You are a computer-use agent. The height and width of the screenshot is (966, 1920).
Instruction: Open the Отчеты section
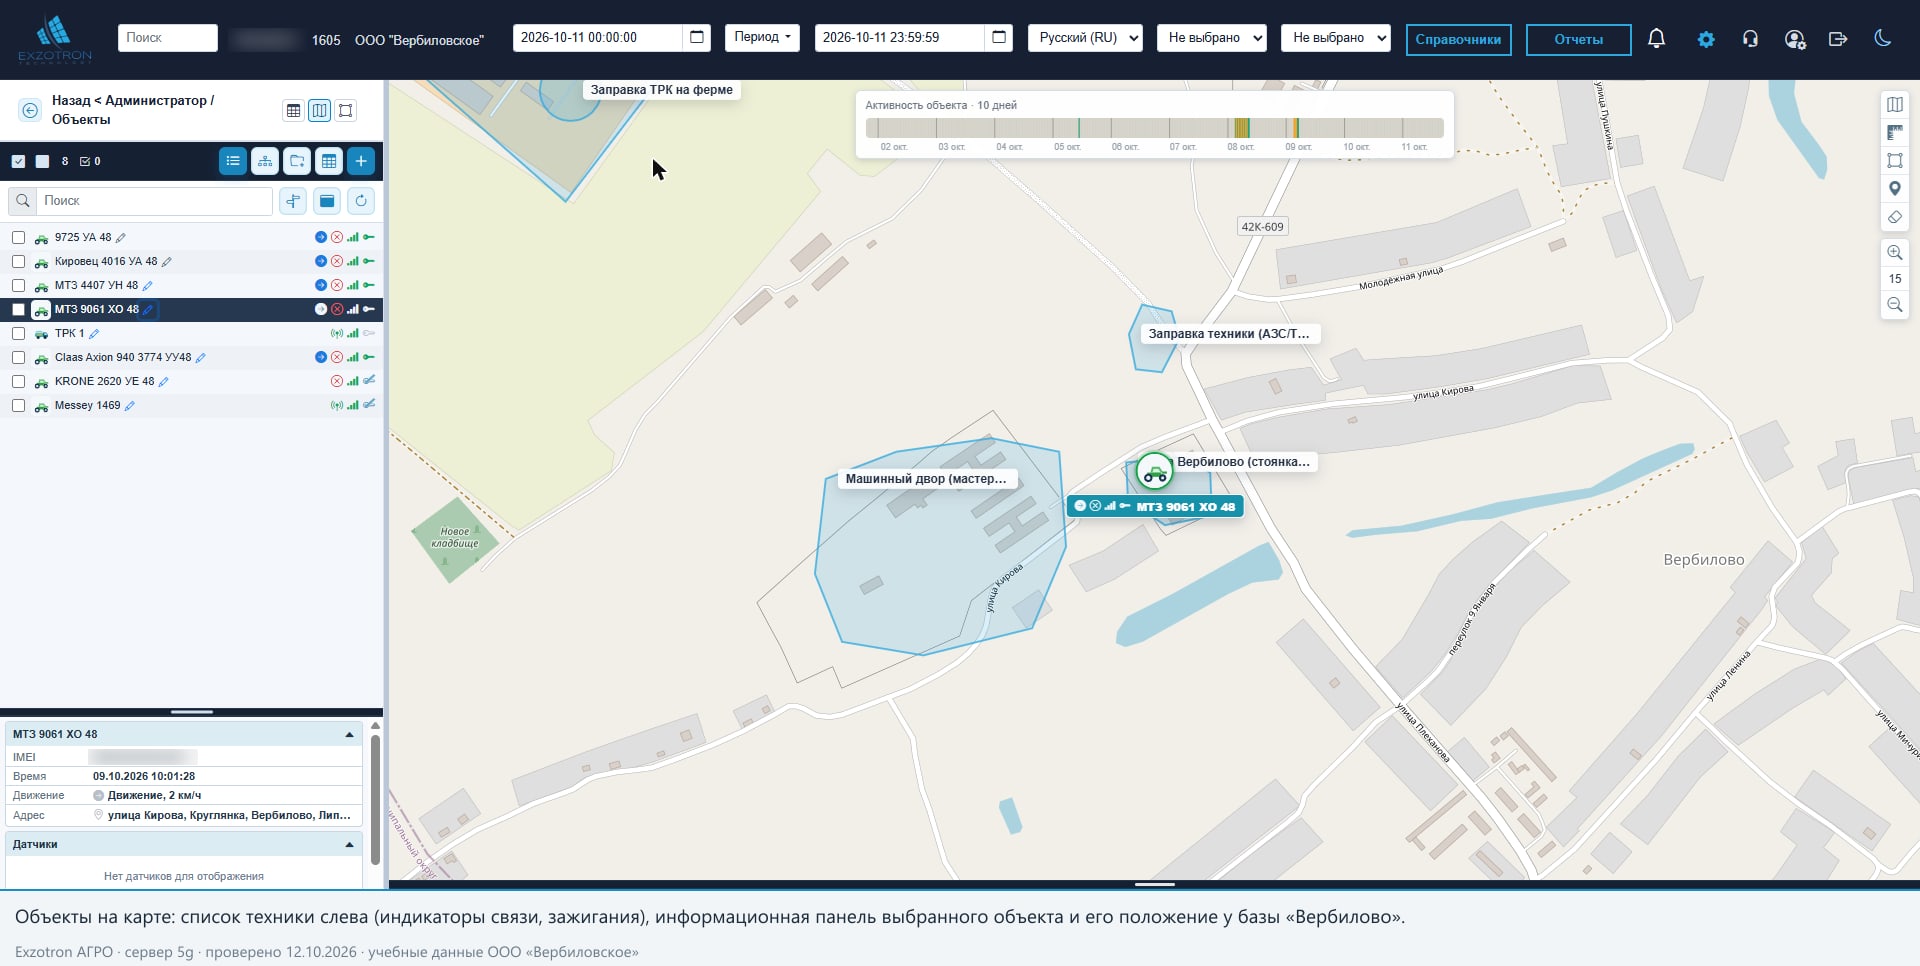click(1578, 40)
